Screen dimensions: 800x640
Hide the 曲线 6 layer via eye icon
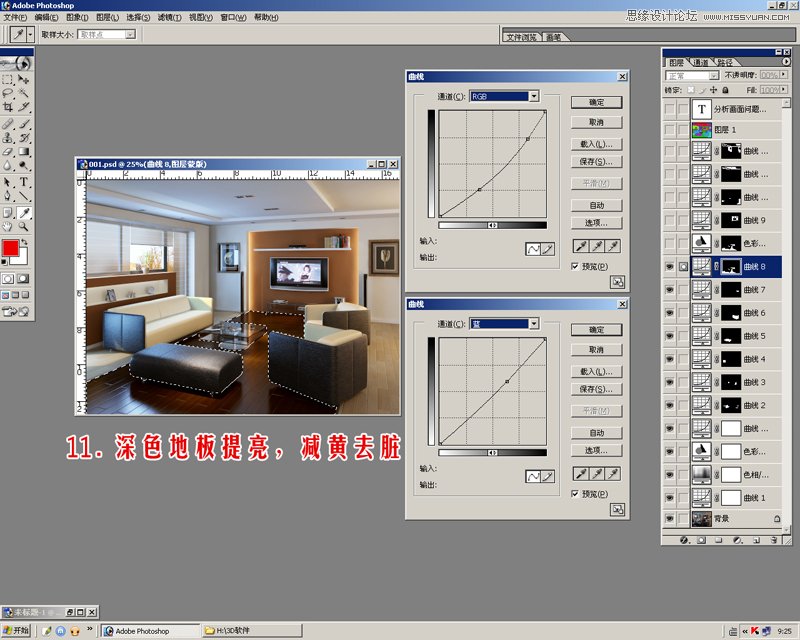coord(669,313)
